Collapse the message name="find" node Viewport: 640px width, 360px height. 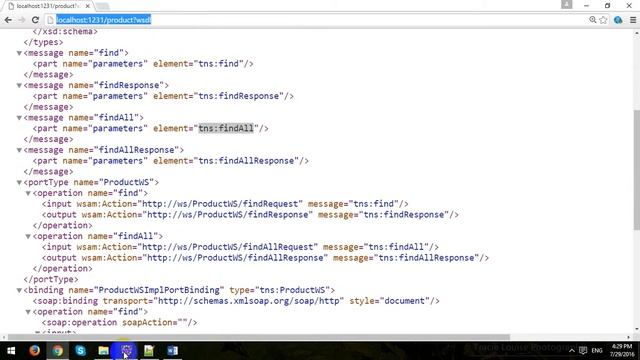[19, 53]
